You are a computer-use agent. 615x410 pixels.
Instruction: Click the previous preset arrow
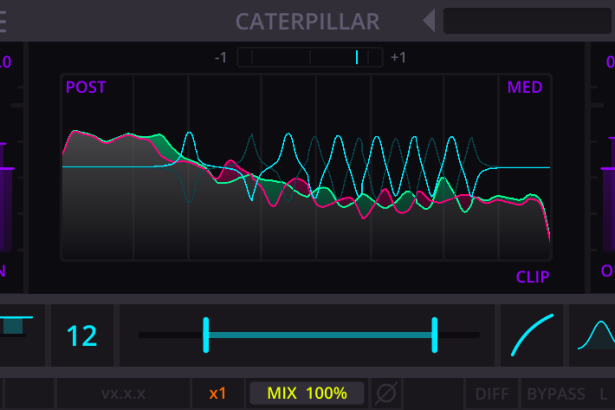tap(428, 21)
